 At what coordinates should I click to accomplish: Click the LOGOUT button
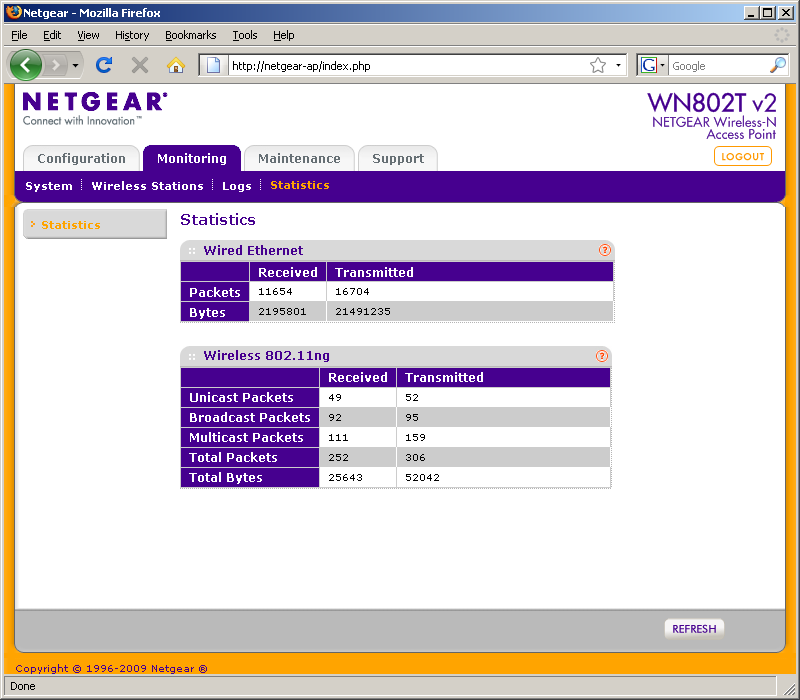click(x=742, y=156)
